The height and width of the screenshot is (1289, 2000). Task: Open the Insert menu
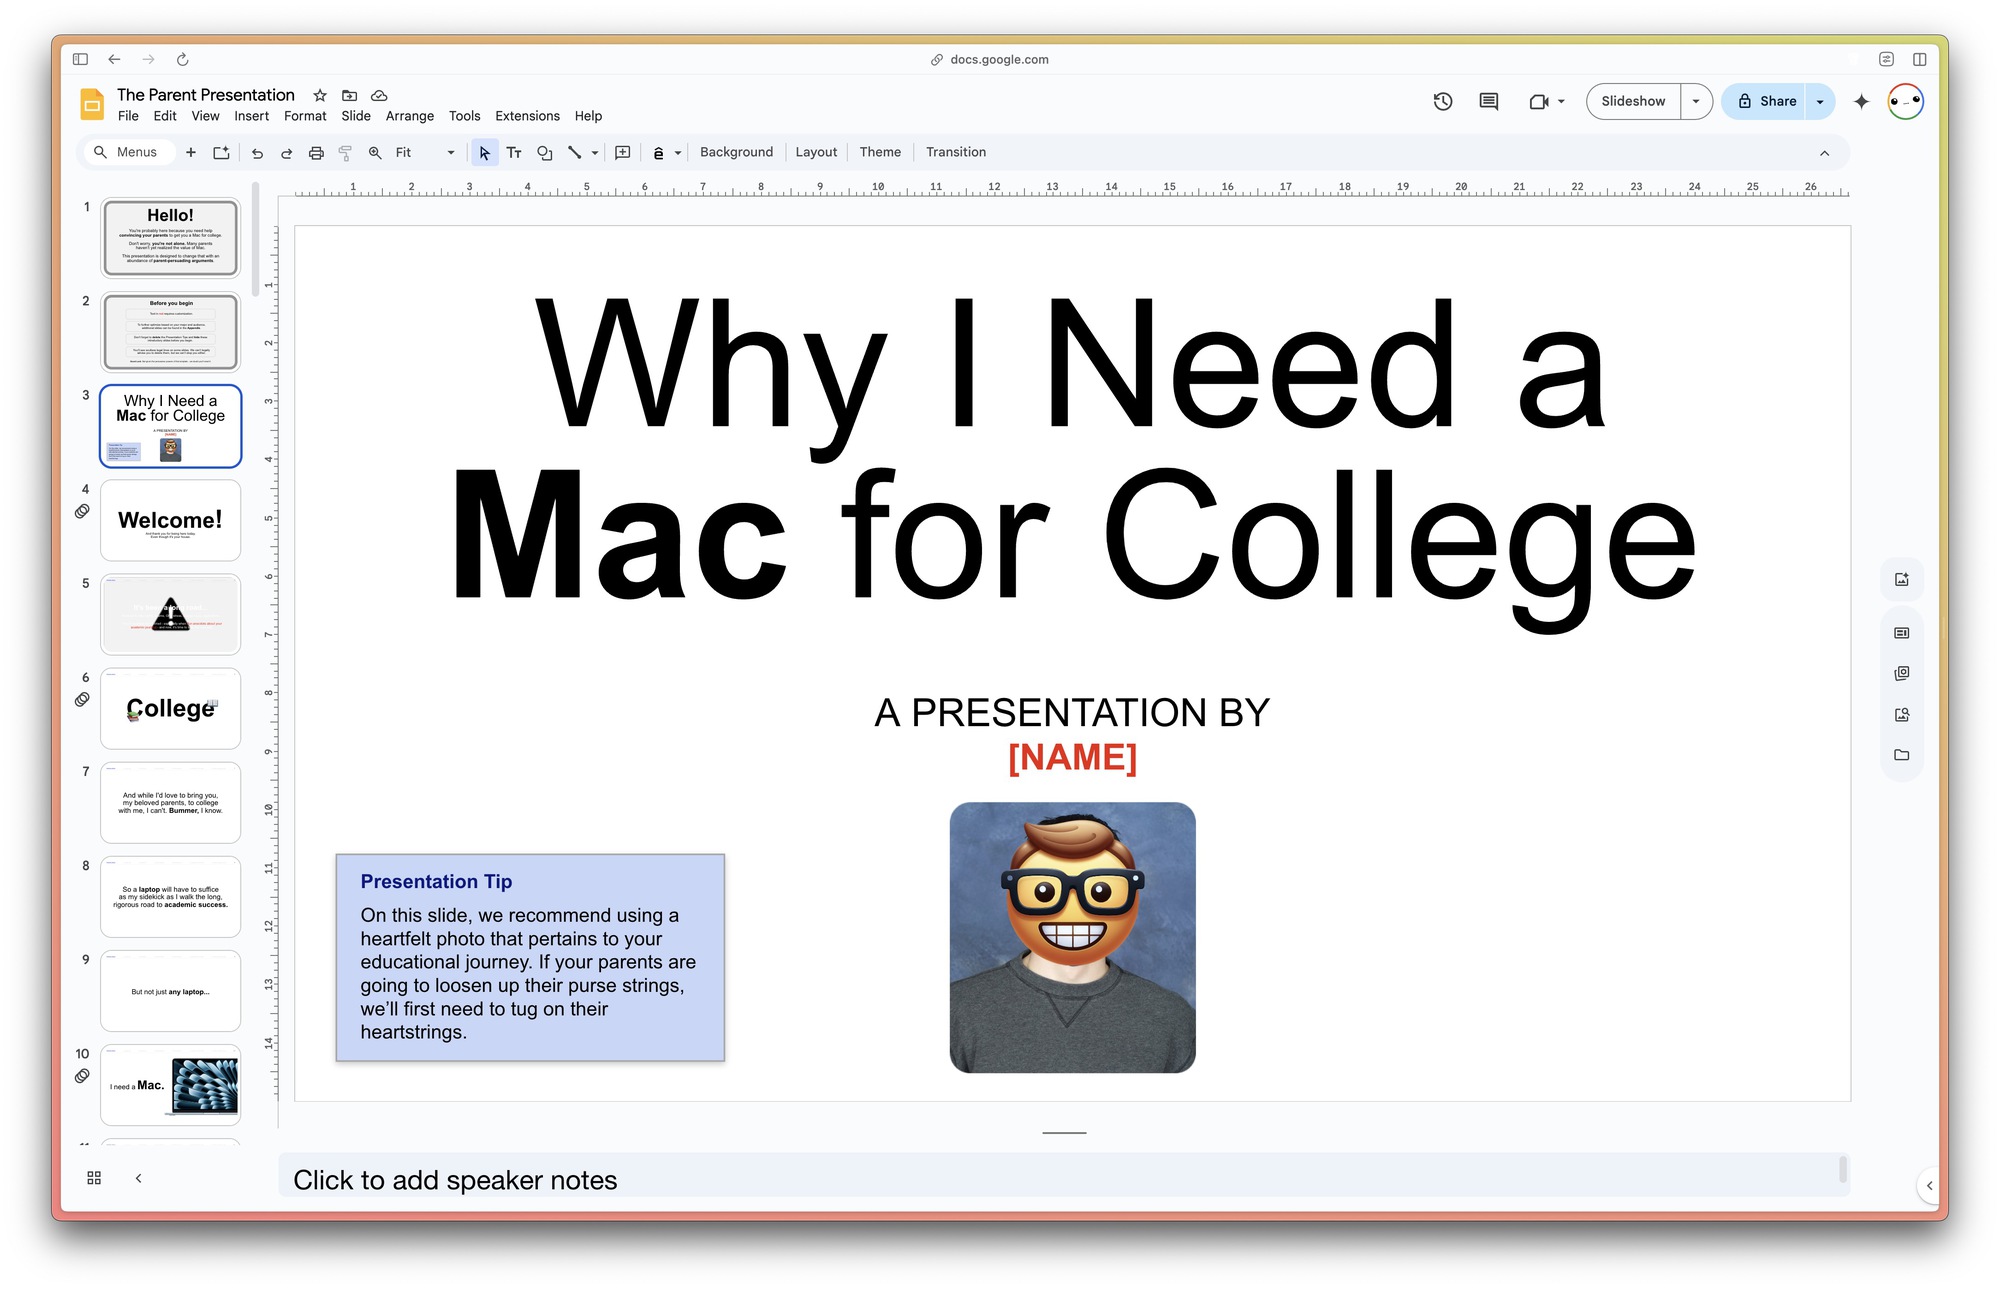click(251, 116)
